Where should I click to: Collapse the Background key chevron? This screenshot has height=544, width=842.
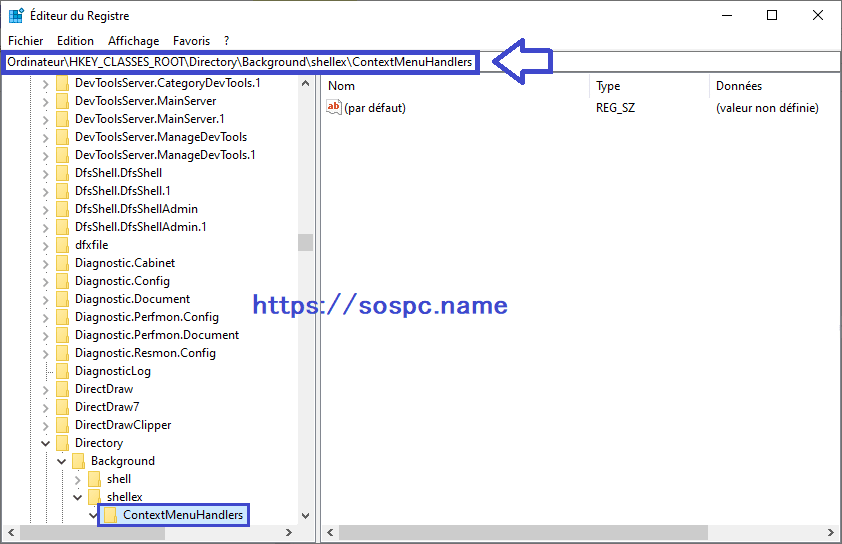[62, 461]
